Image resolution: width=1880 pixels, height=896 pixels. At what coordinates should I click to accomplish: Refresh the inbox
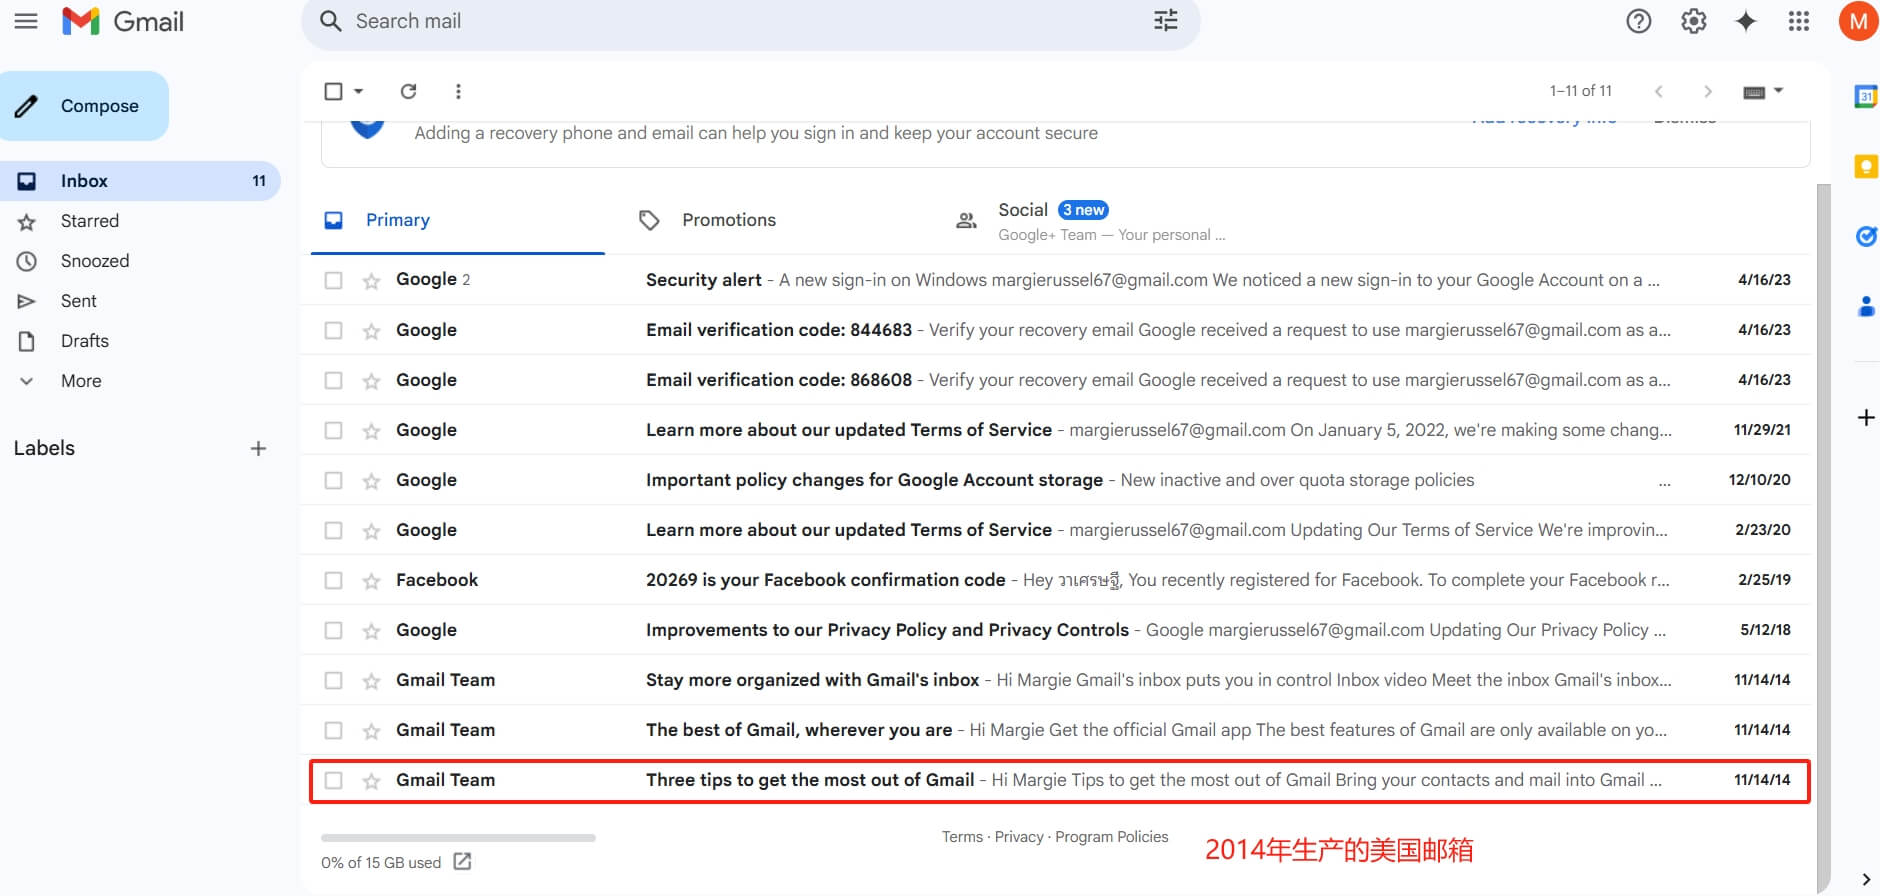point(408,91)
